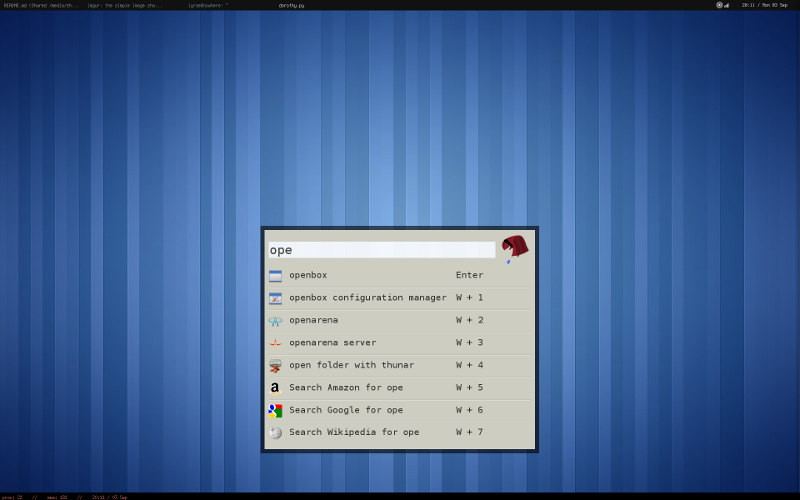Click the bottom bar date readout

tap(110, 497)
